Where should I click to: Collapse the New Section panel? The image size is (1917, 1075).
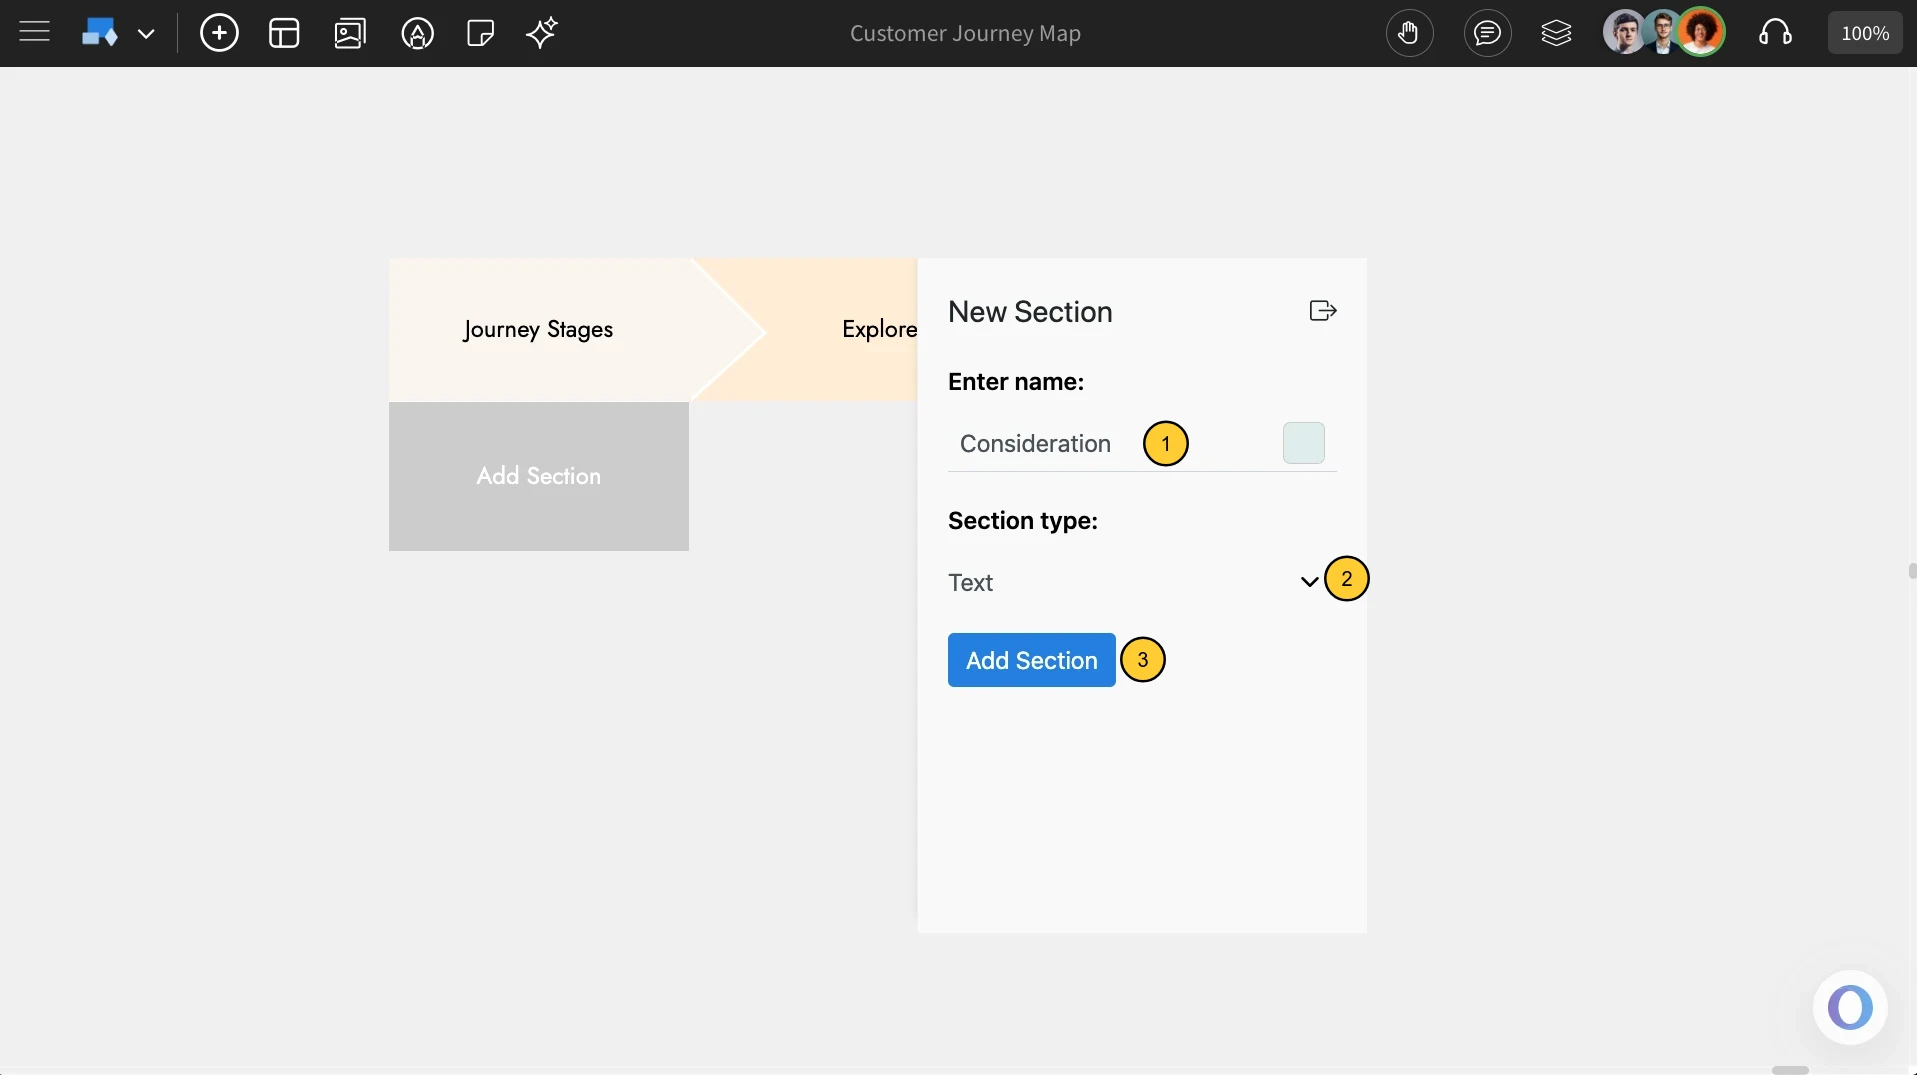[1322, 311]
